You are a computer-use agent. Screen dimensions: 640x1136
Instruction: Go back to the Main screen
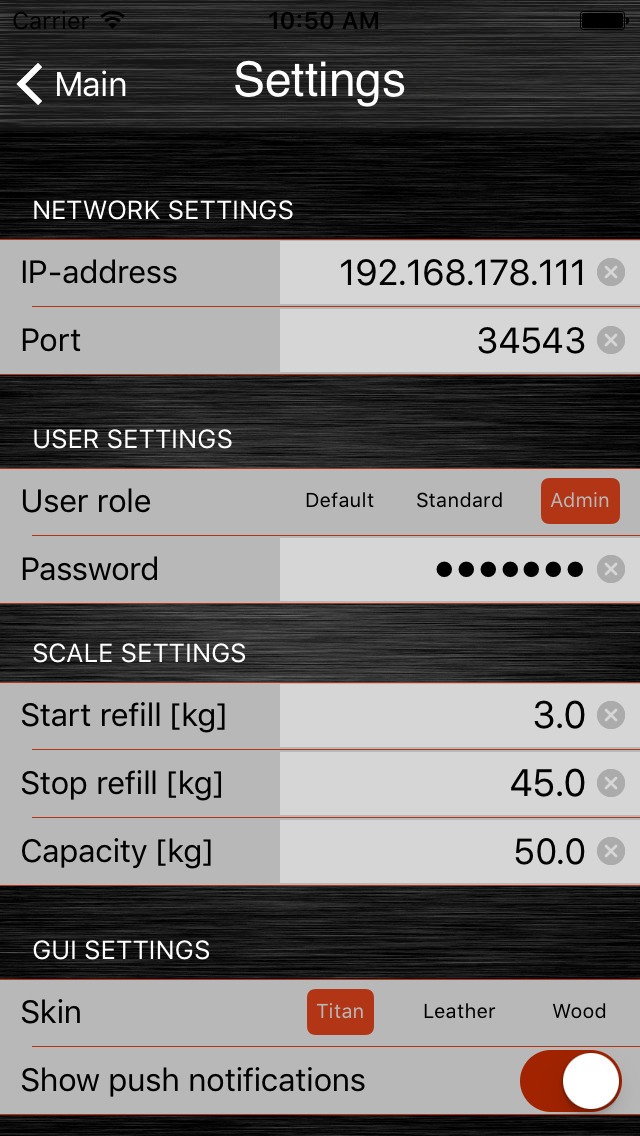(x=72, y=85)
